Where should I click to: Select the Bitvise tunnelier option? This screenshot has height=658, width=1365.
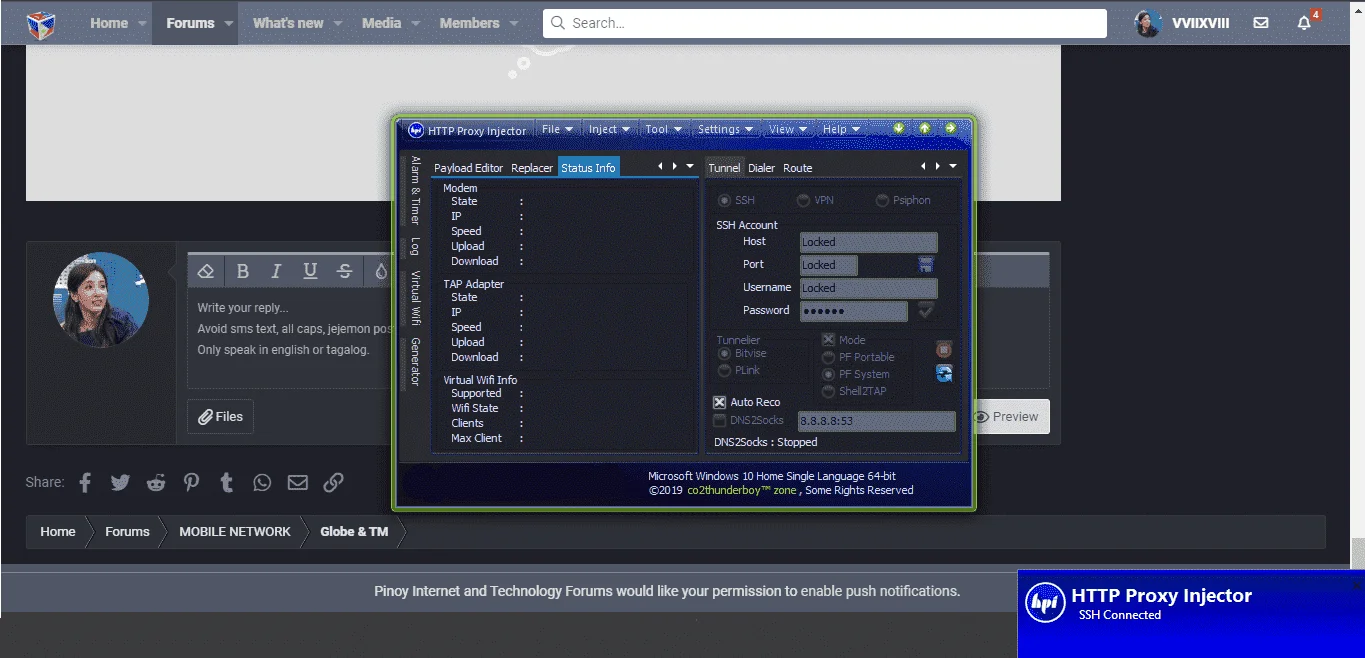[725, 354]
